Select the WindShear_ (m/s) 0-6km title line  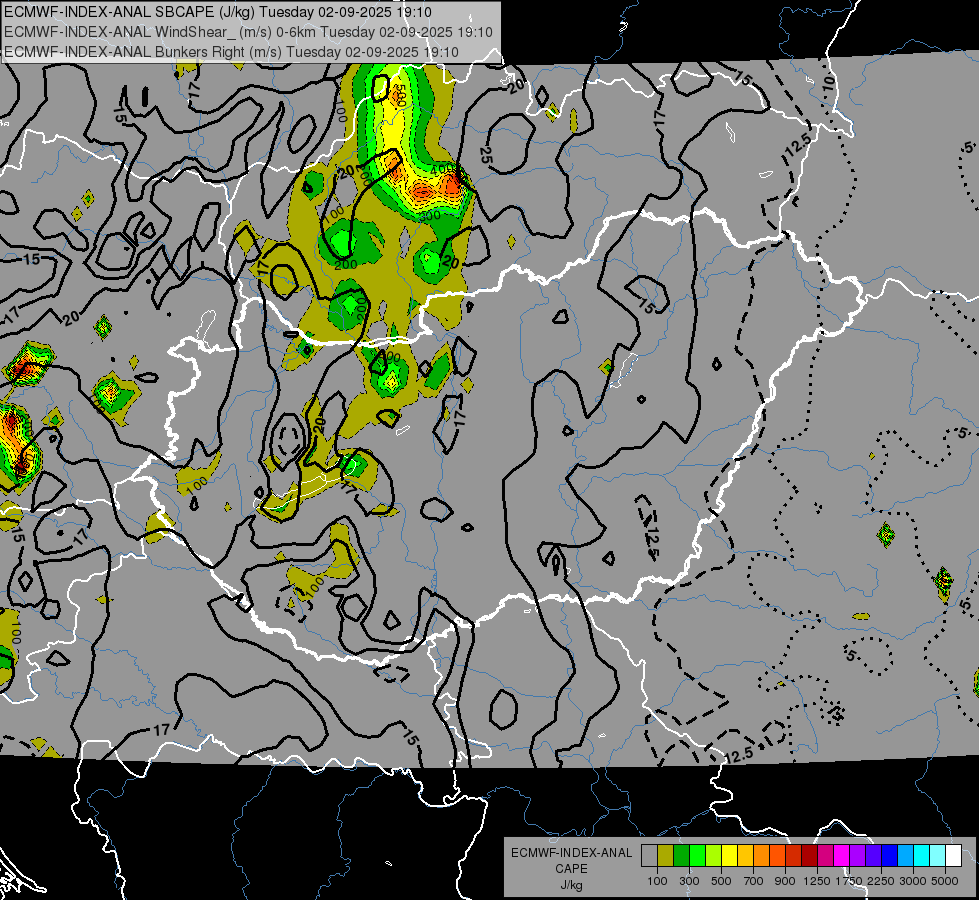248,32
